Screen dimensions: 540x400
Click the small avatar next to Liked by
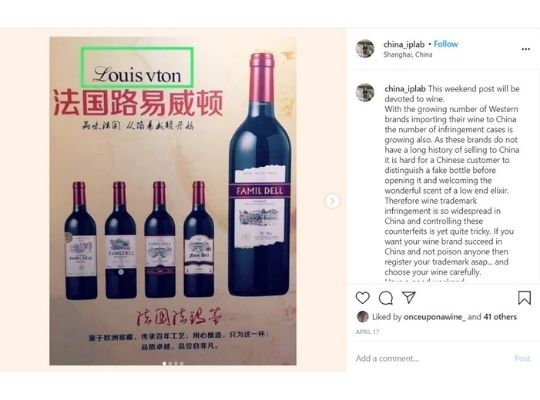[363, 317]
